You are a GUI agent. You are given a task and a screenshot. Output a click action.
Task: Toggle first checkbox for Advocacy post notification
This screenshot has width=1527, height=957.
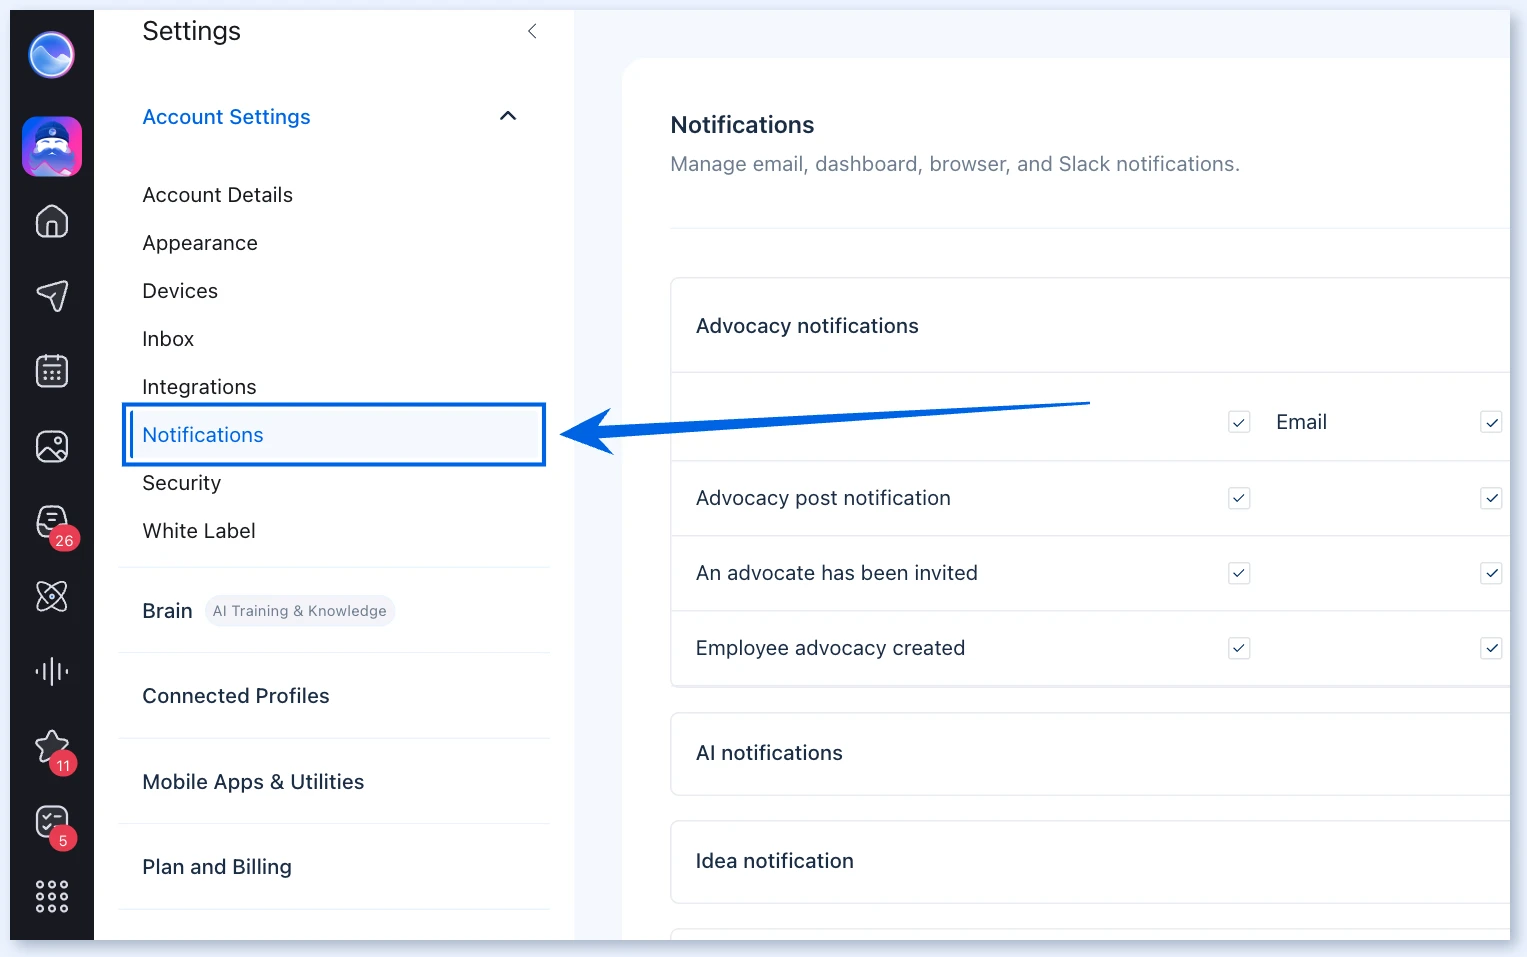[1239, 498]
